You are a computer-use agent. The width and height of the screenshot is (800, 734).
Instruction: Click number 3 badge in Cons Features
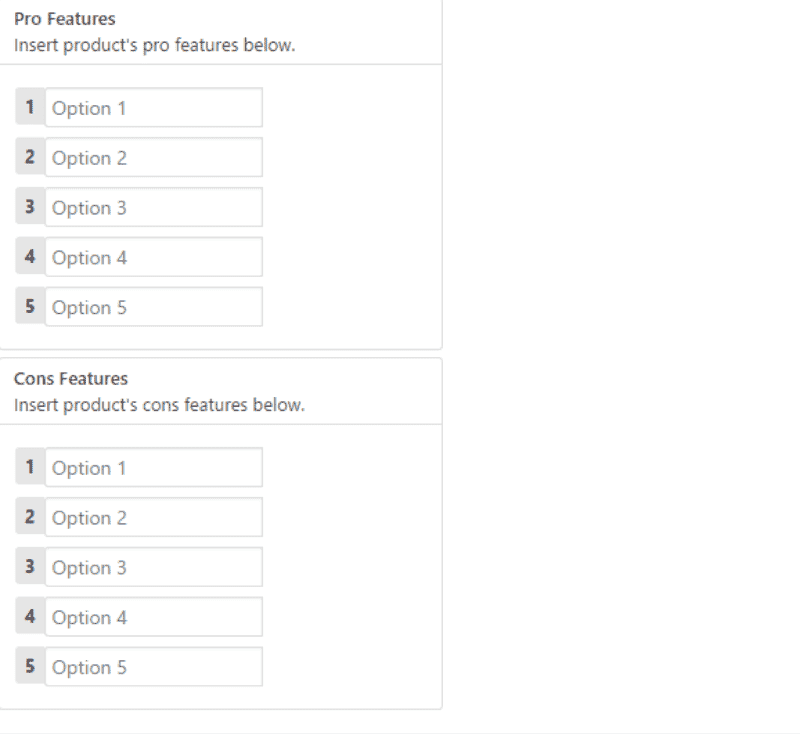coord(30,567)
